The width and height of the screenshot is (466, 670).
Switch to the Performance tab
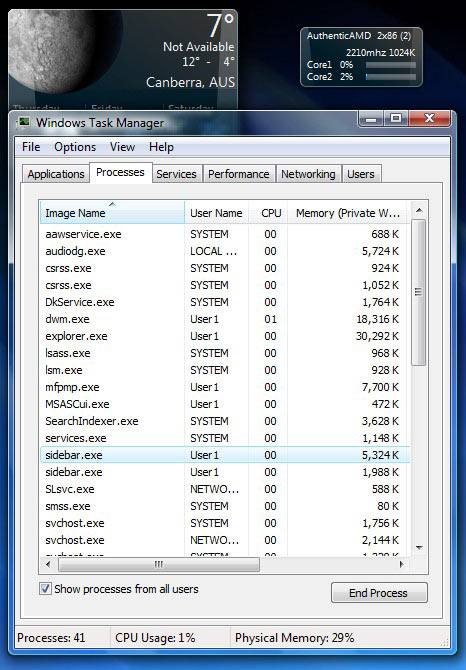(239, 174)
